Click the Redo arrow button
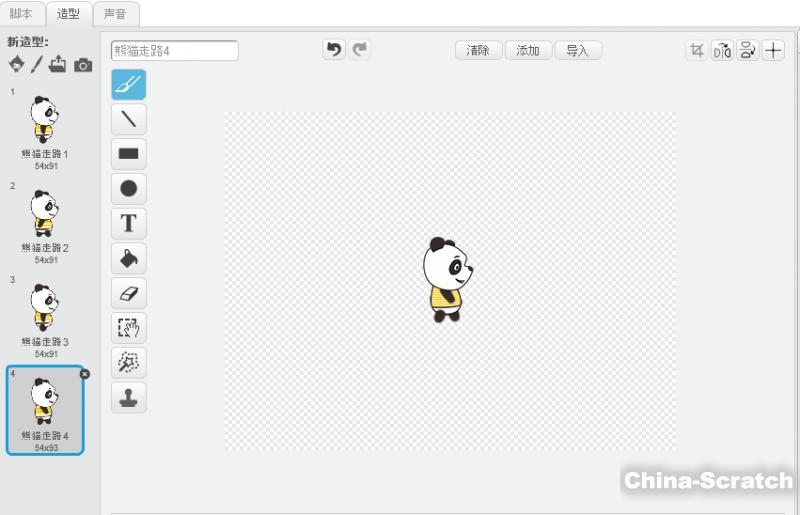 360,50
